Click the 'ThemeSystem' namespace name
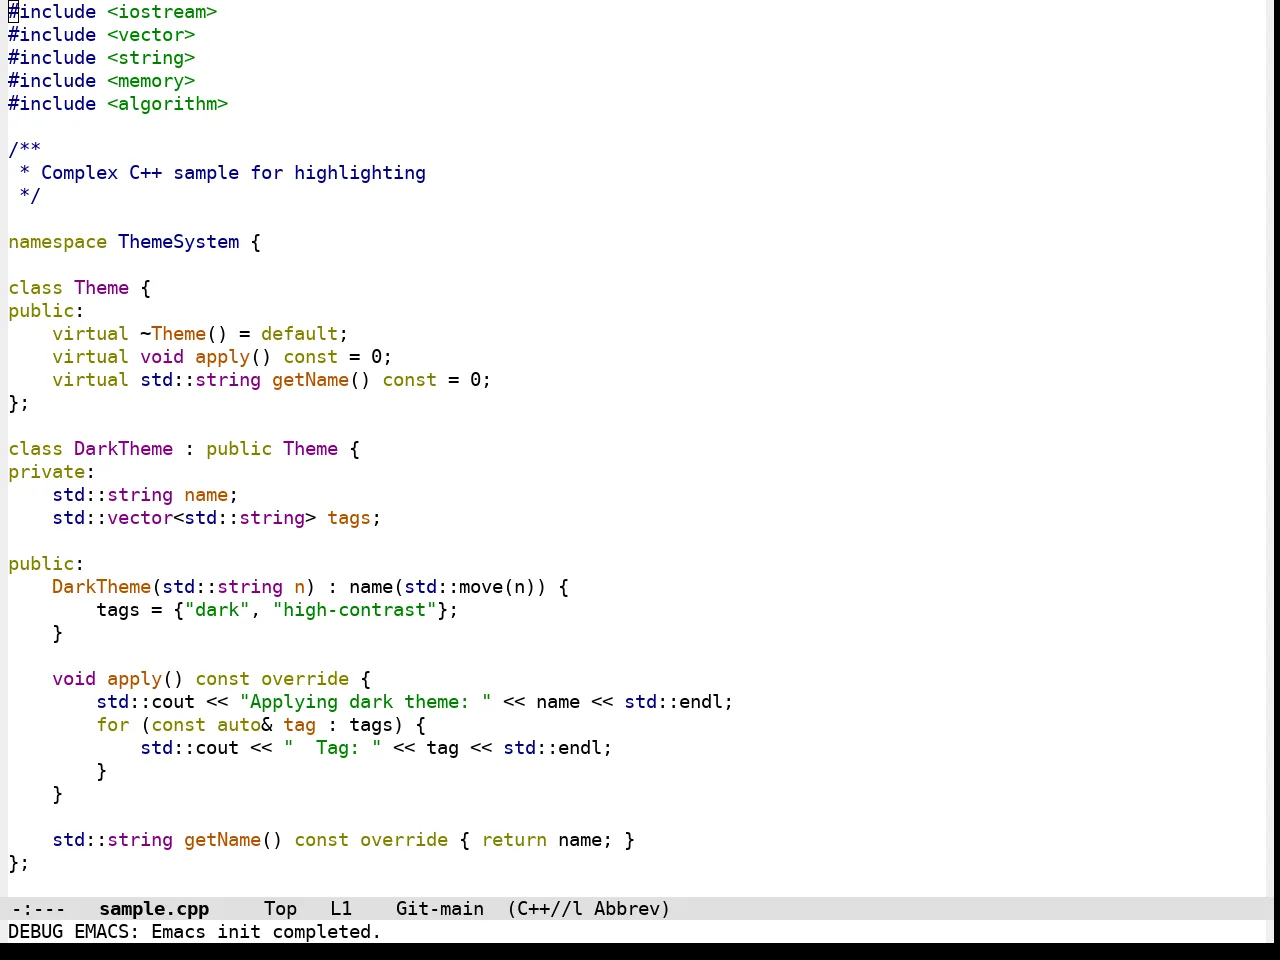The width and height of the screenshot is (1280, 960). [x=179, y=242]
